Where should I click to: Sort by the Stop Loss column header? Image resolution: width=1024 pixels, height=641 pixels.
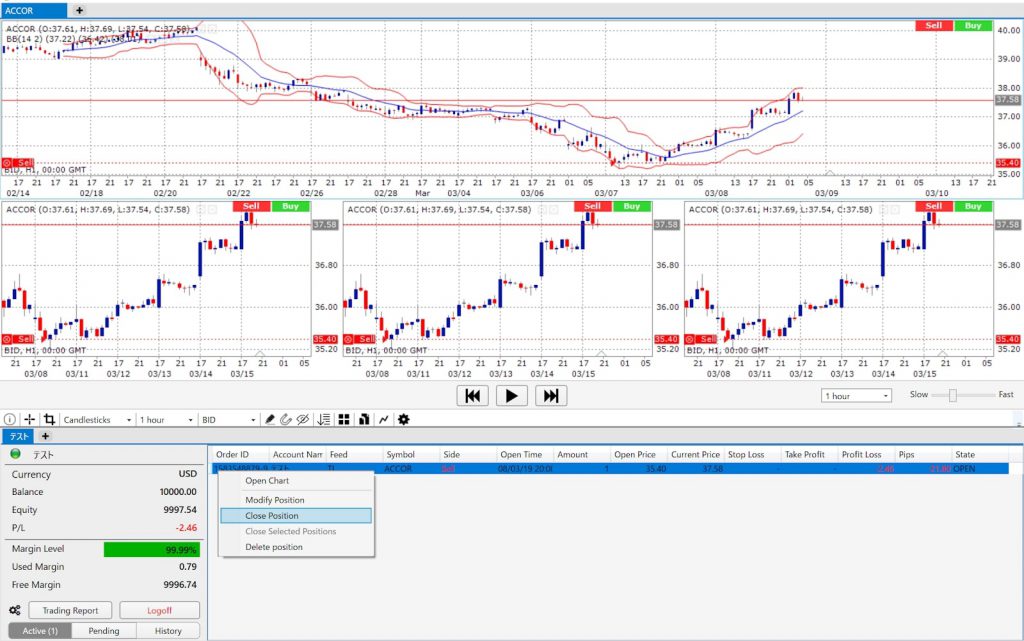click(x=752, y=454)
